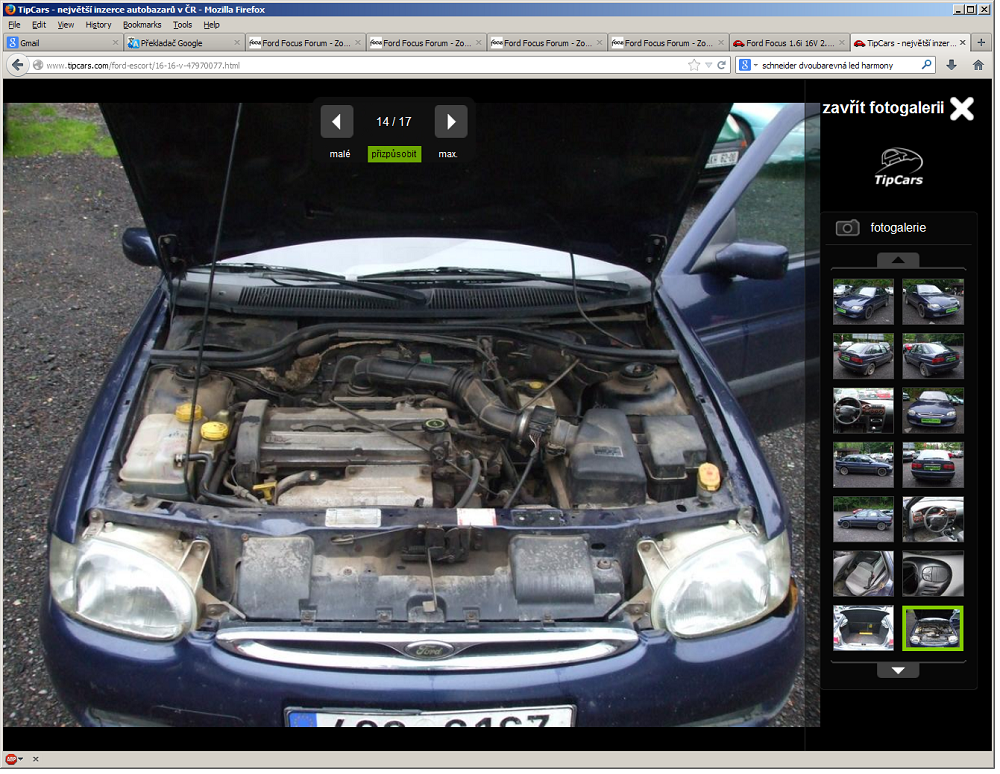Bookmark this page with the star icon

[x=694, y=65]
